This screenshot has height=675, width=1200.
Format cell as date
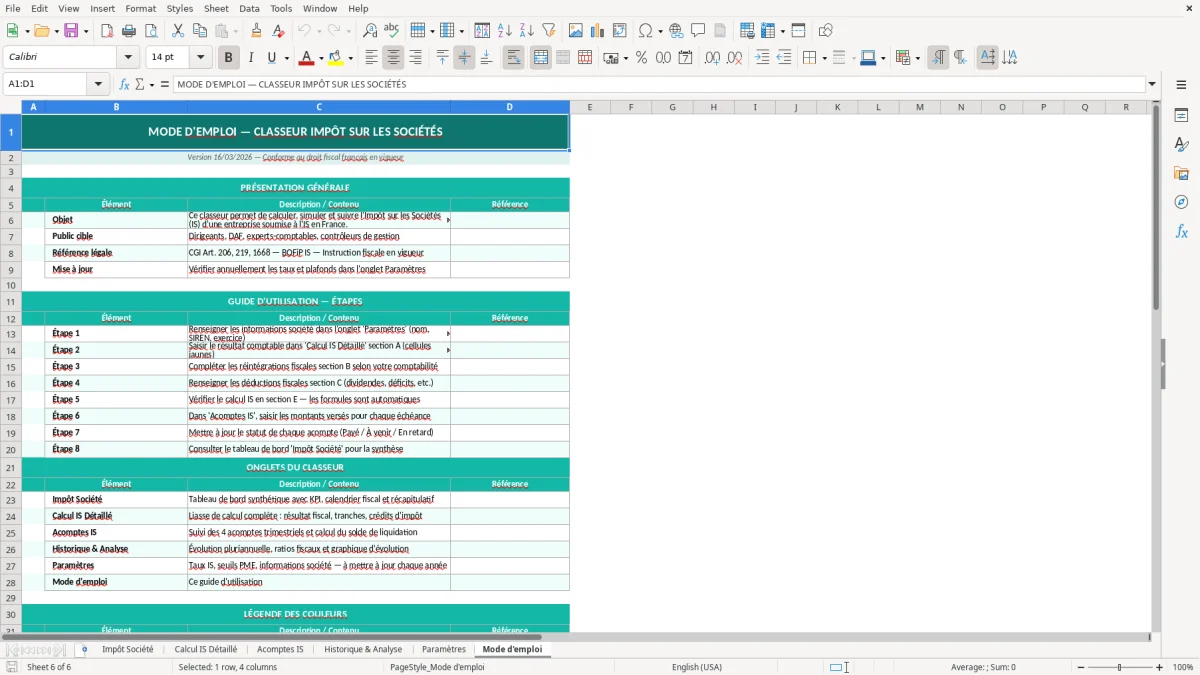(x=685, y=58)
